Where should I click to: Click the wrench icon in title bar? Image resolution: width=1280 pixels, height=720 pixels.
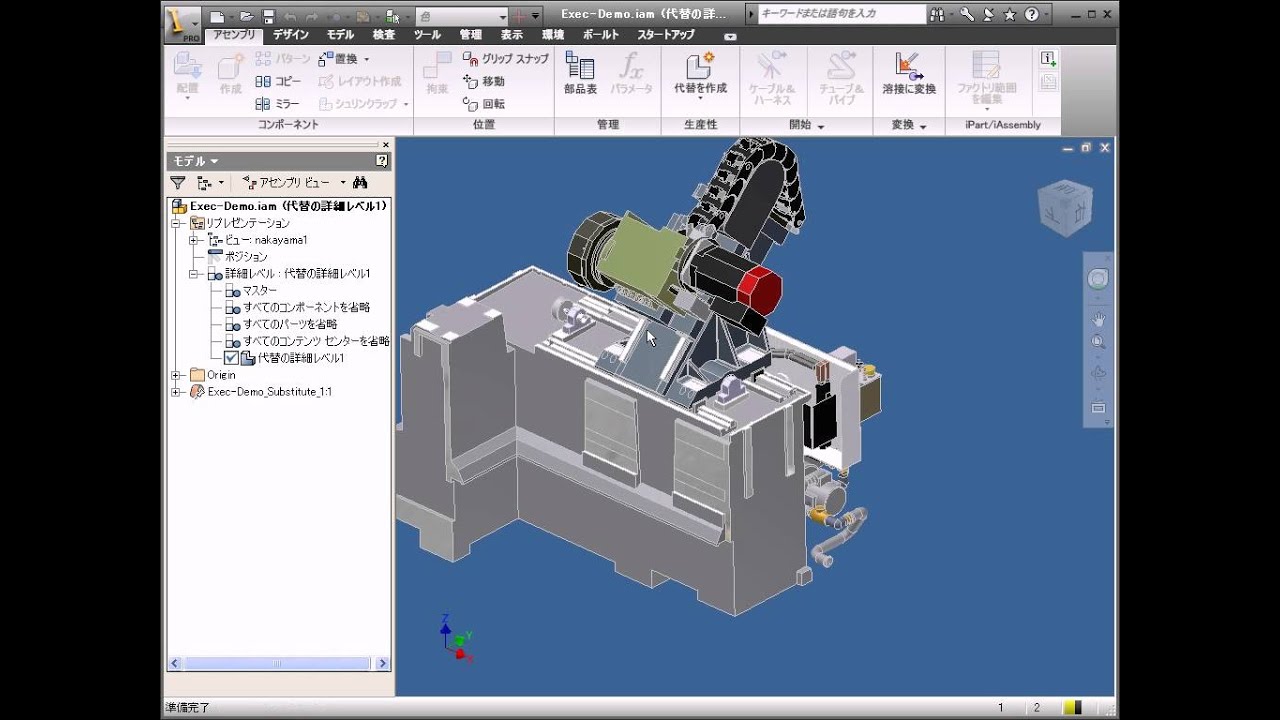pos(967,15)
